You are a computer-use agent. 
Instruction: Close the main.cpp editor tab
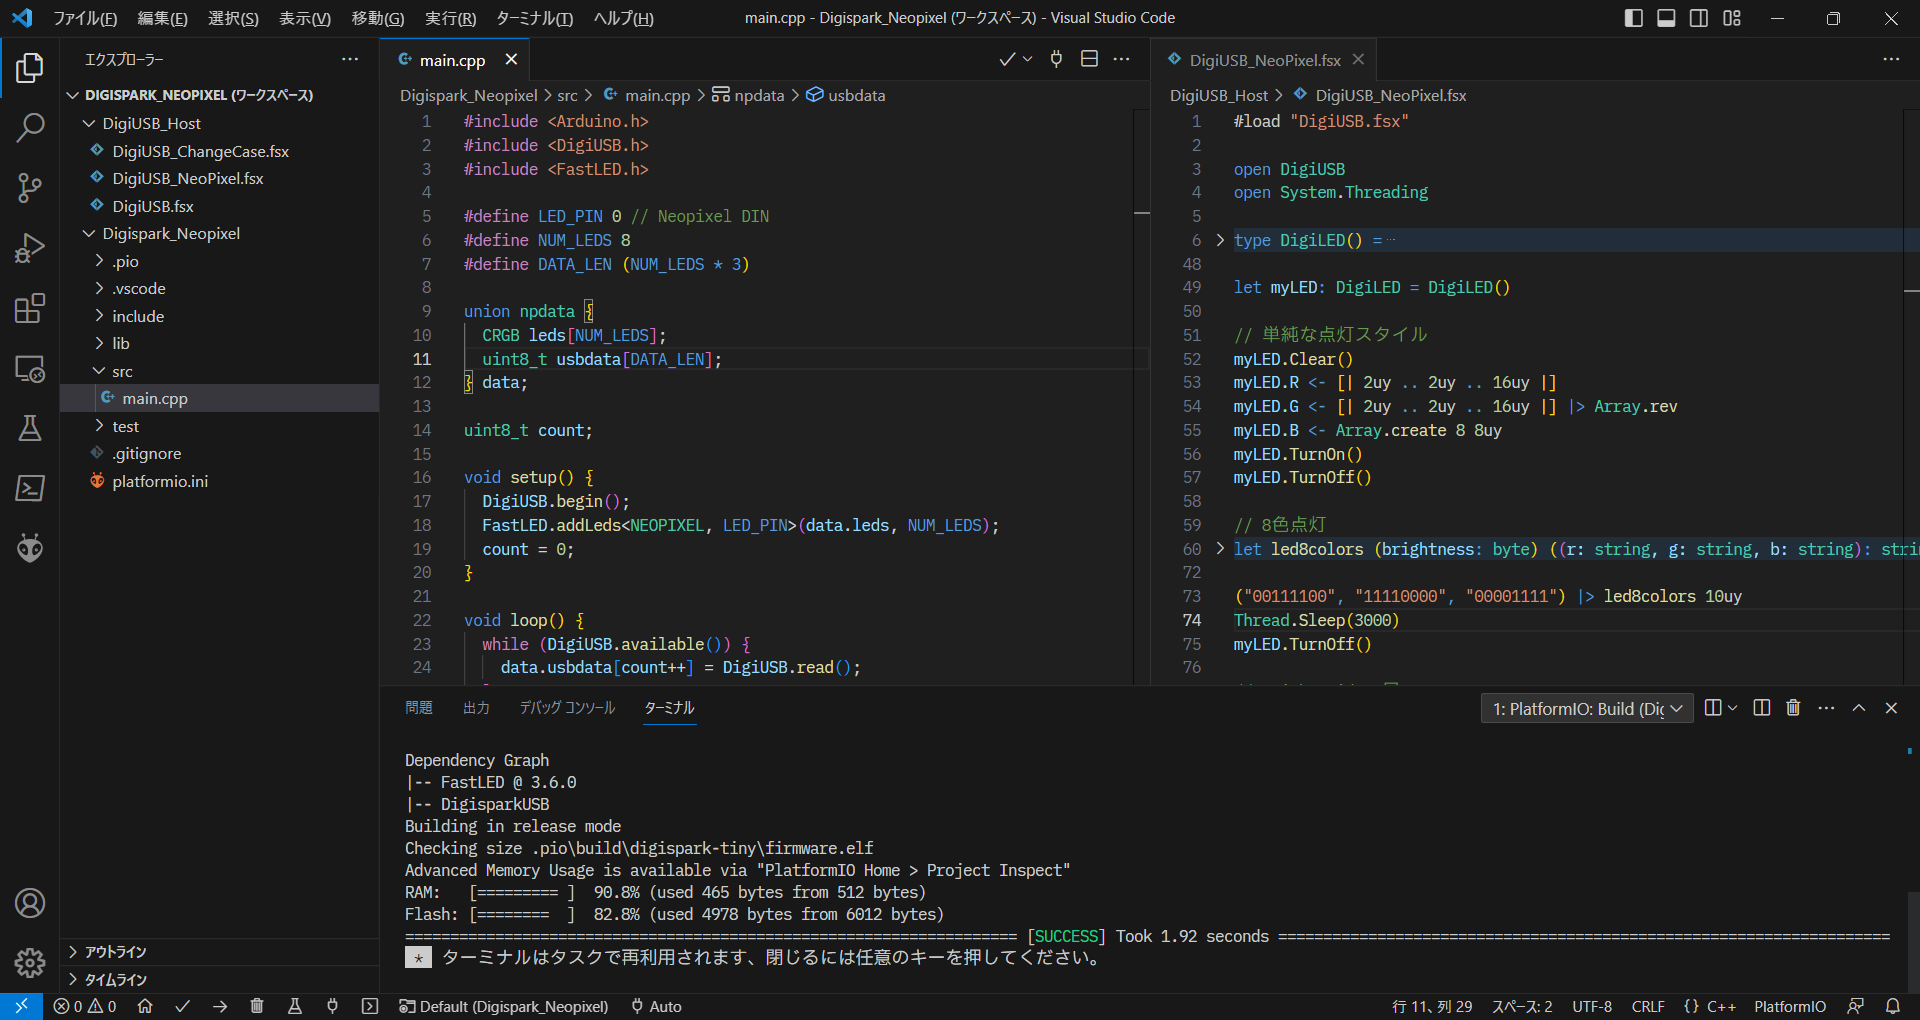(x=511, y=59)
